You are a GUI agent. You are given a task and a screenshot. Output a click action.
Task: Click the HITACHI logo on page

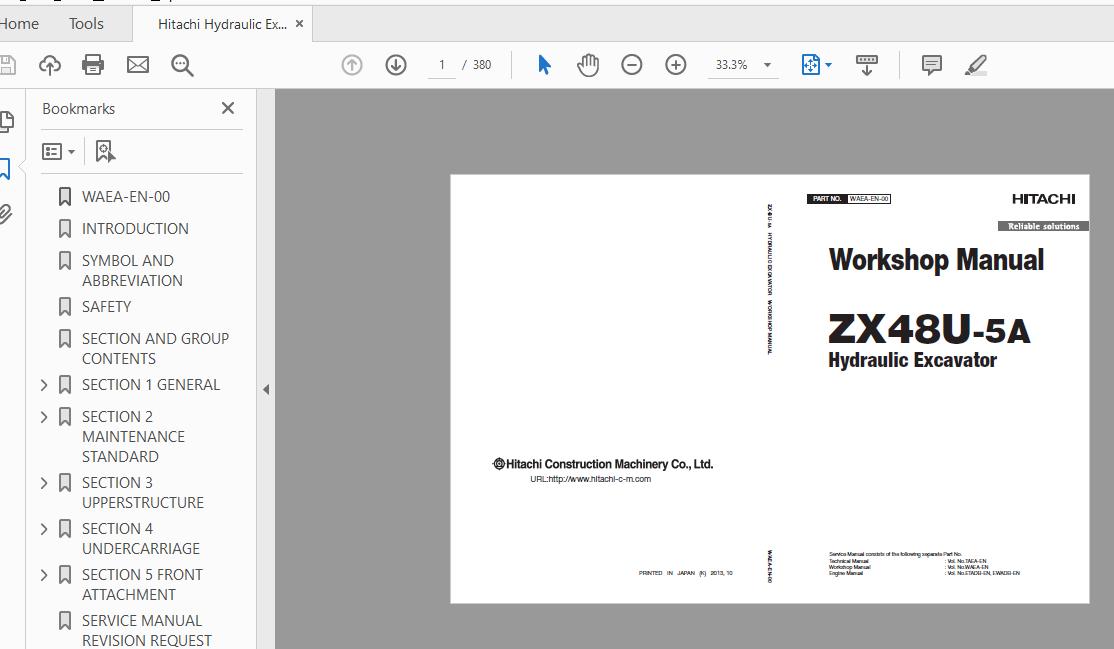click(x=1044, y=199)
